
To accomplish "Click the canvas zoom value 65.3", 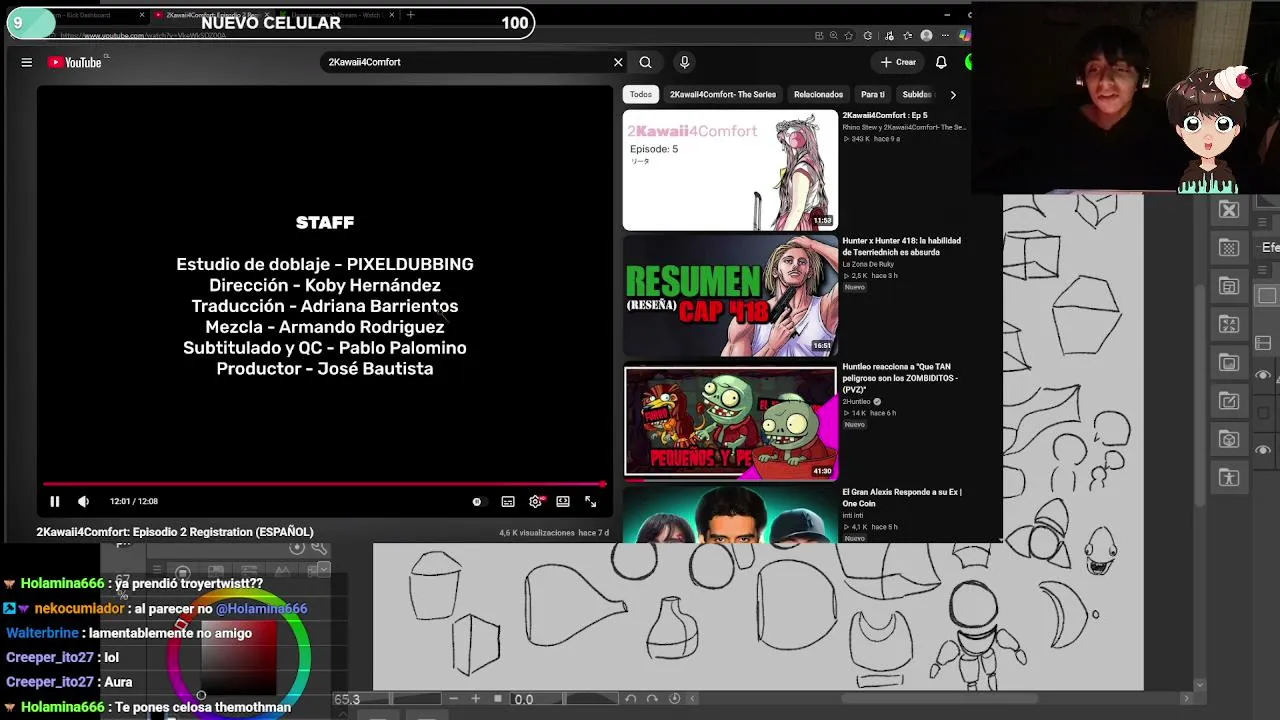I will coord(347,700).
